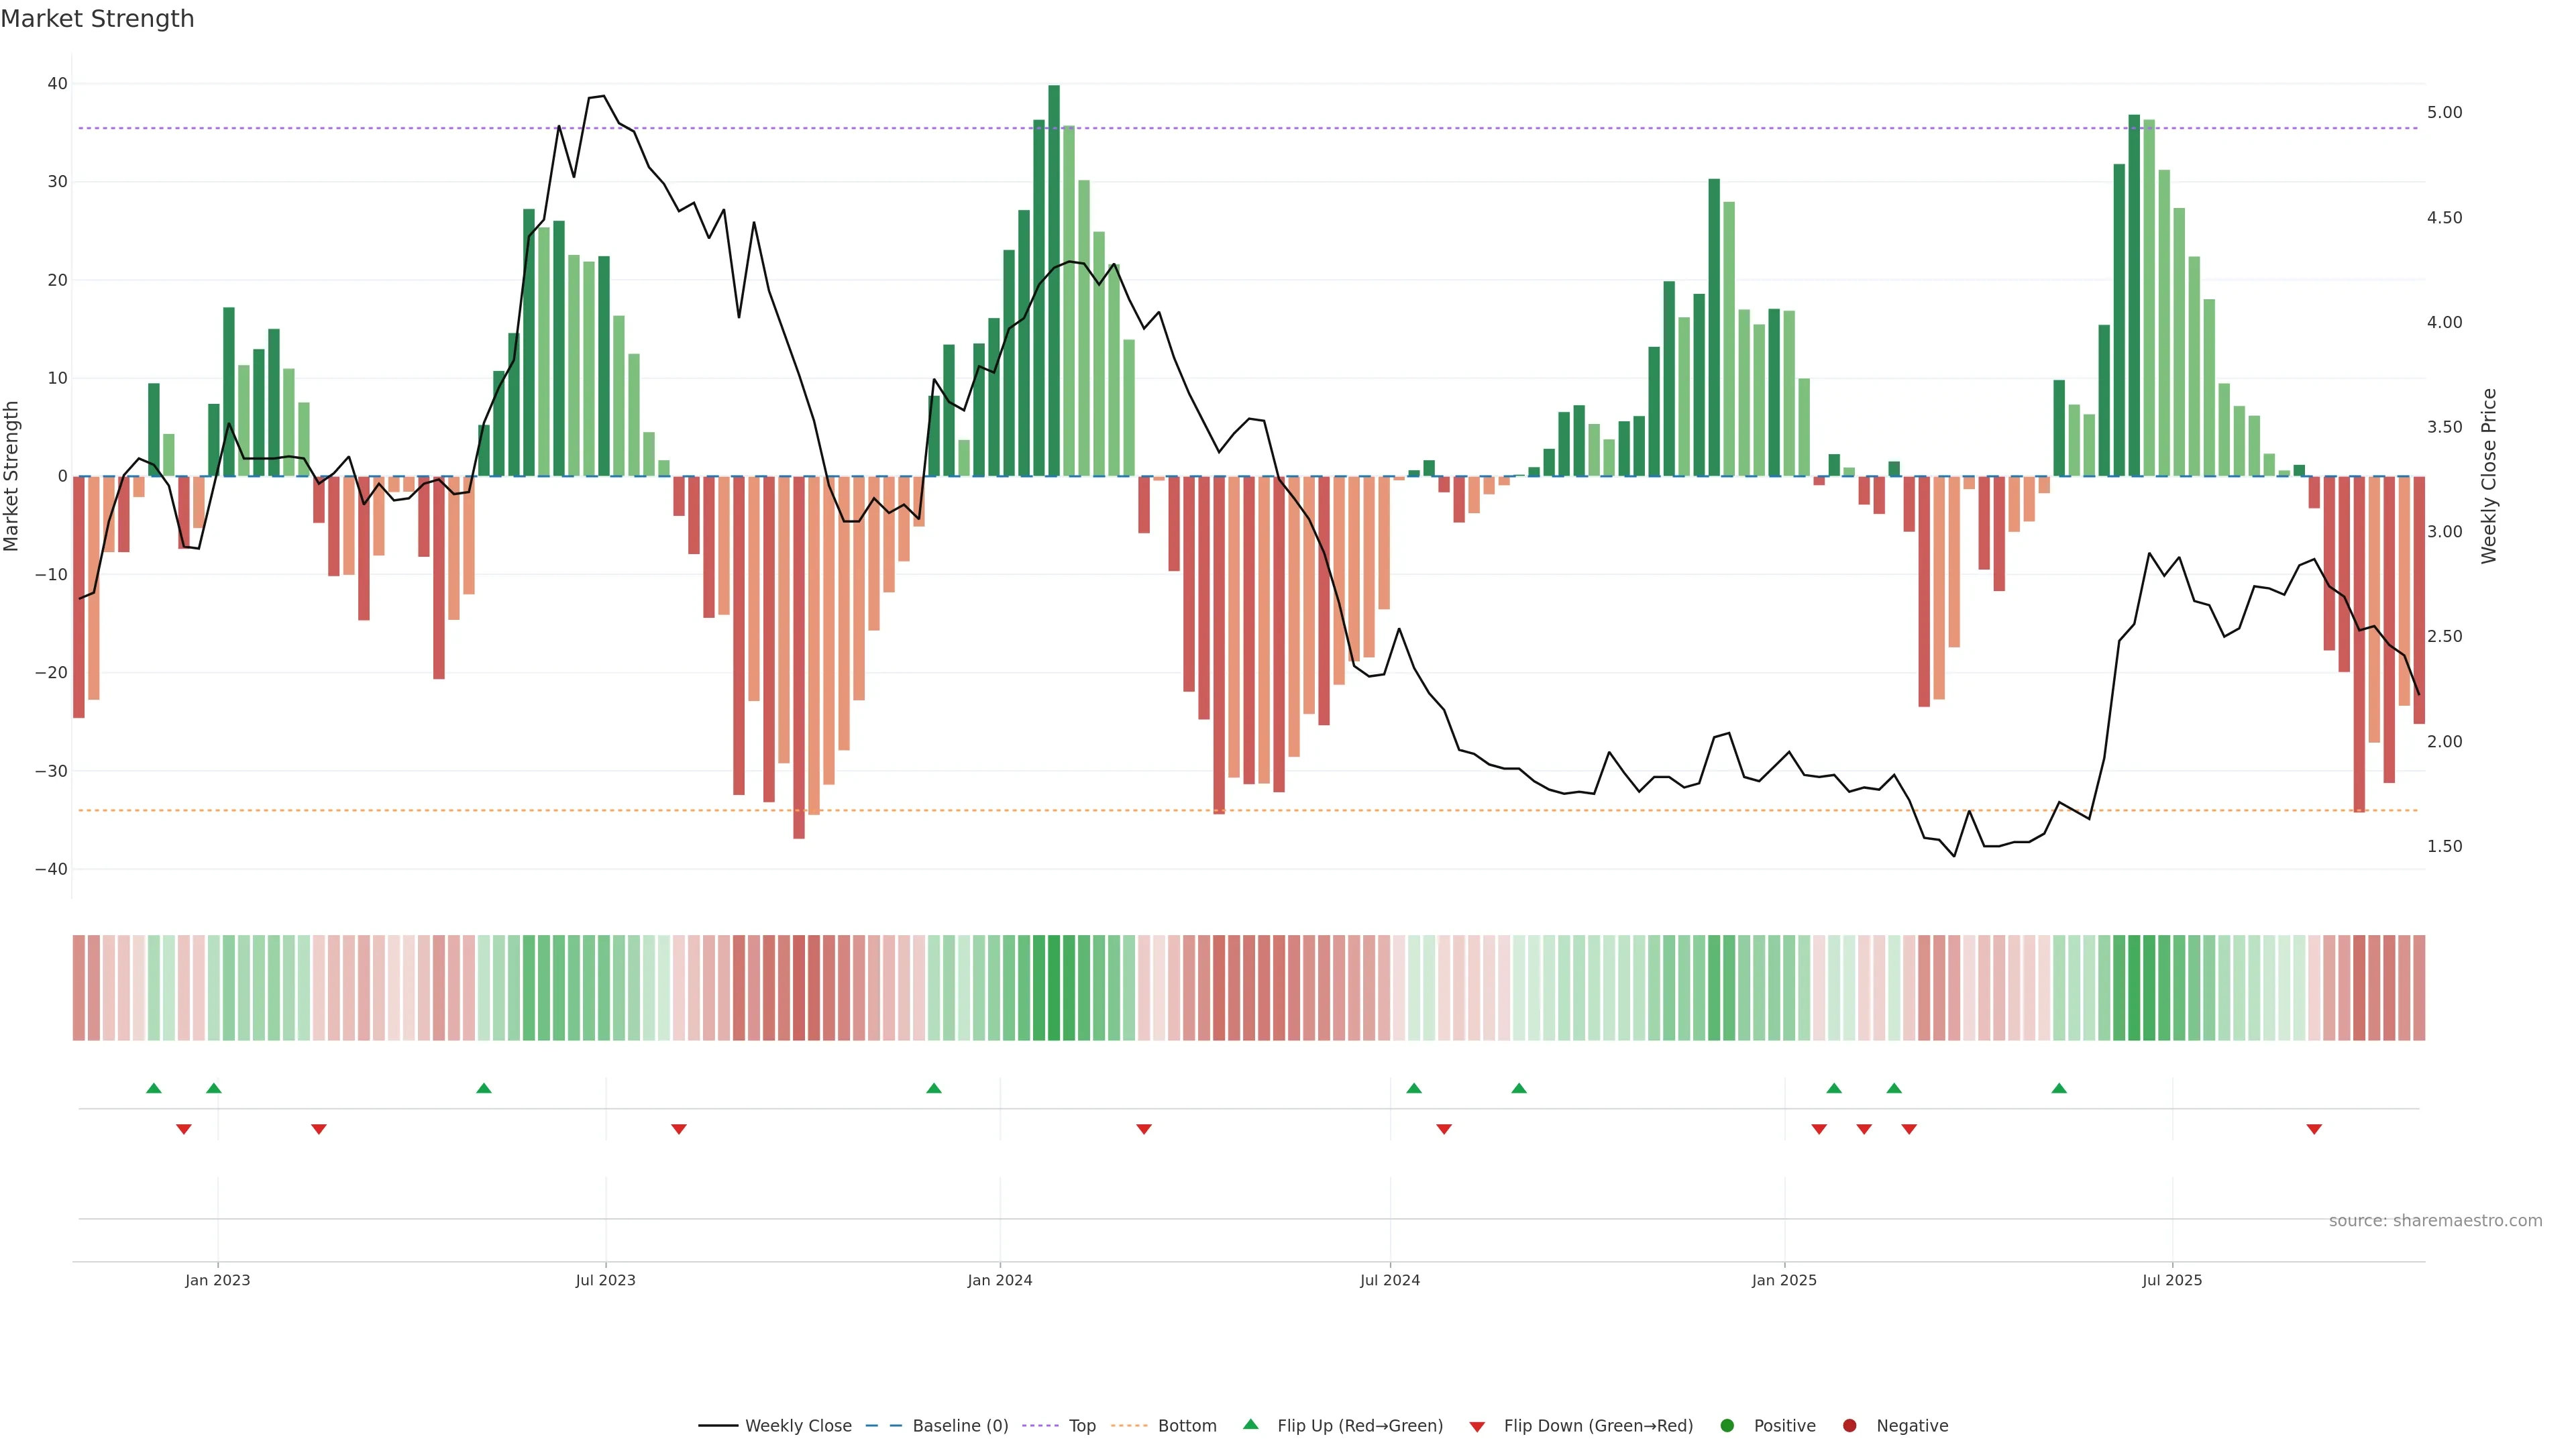
Task: Click the flip-up triangle just after Jul 2024
Action: pyautogui.click(x=1414, y=1088)
